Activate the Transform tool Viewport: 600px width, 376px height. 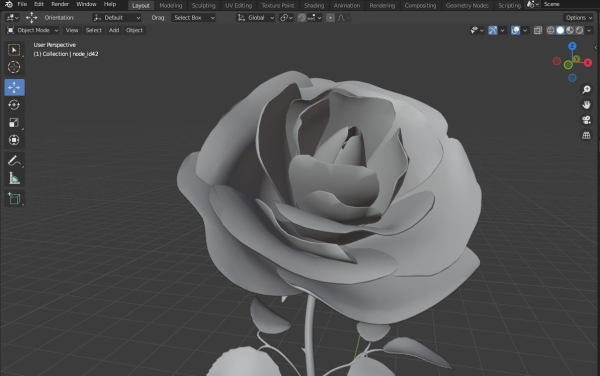point(14,140)
